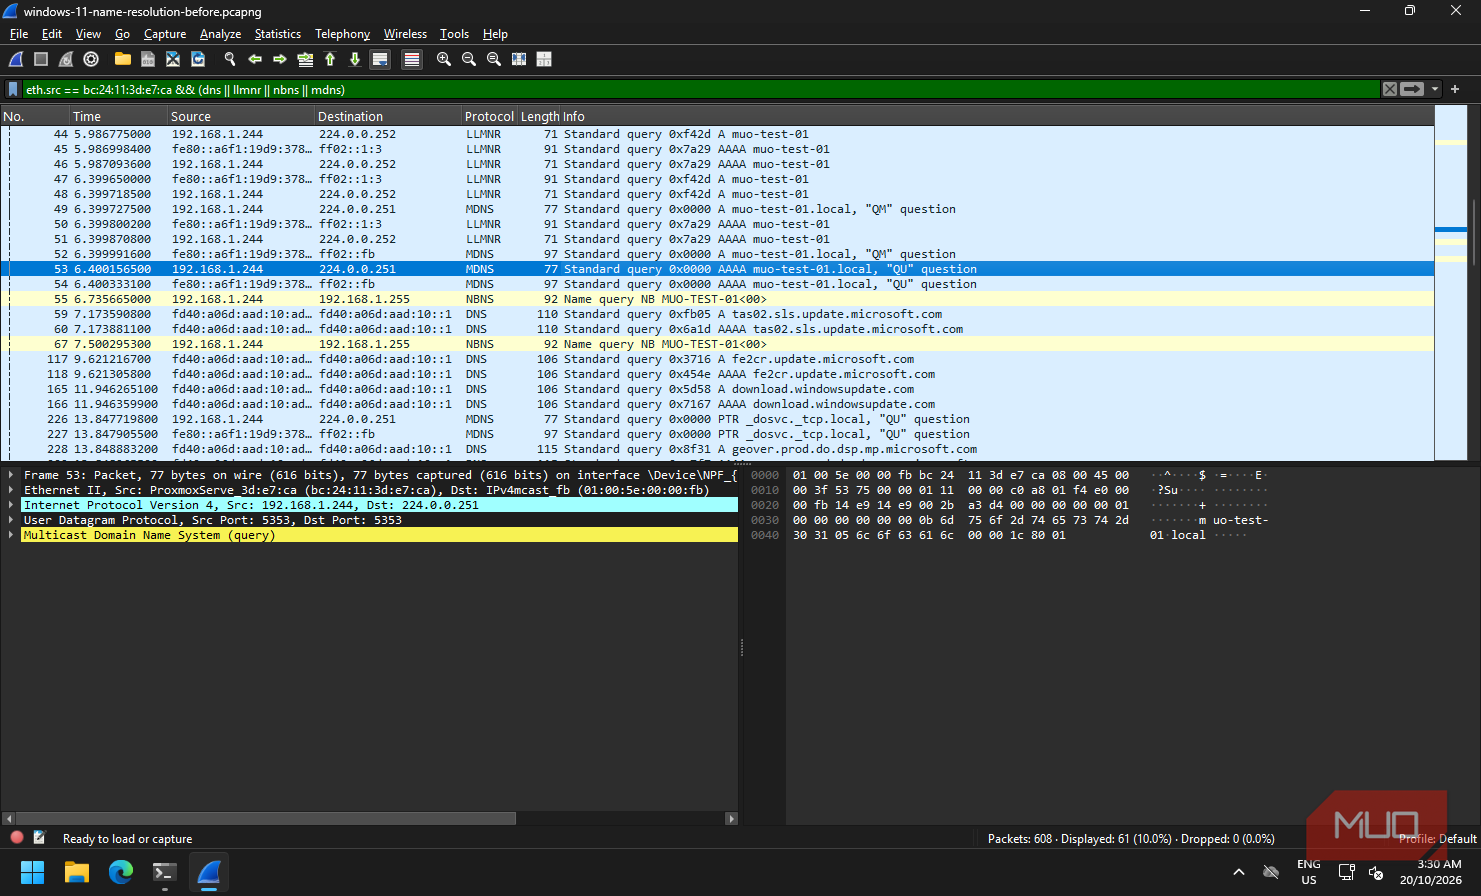
Task: Reload this capture file
Action: coord(198,60)
